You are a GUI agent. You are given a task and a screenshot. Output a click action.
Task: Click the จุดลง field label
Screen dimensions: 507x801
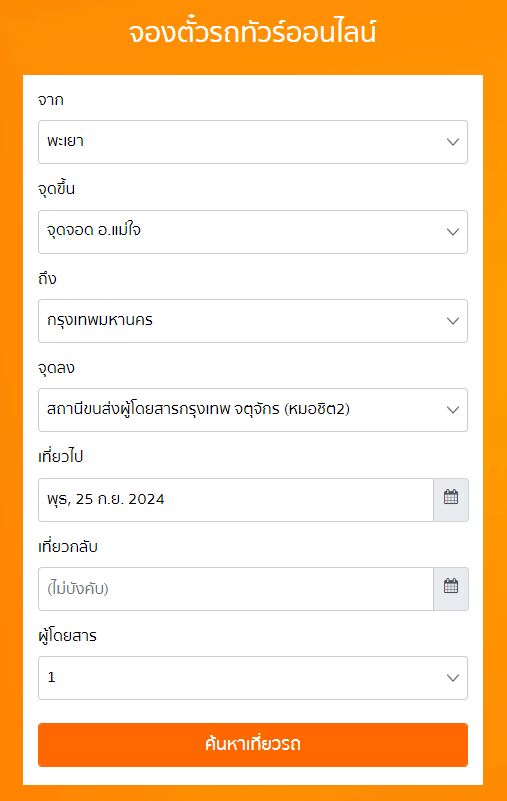tap(56, 368)
